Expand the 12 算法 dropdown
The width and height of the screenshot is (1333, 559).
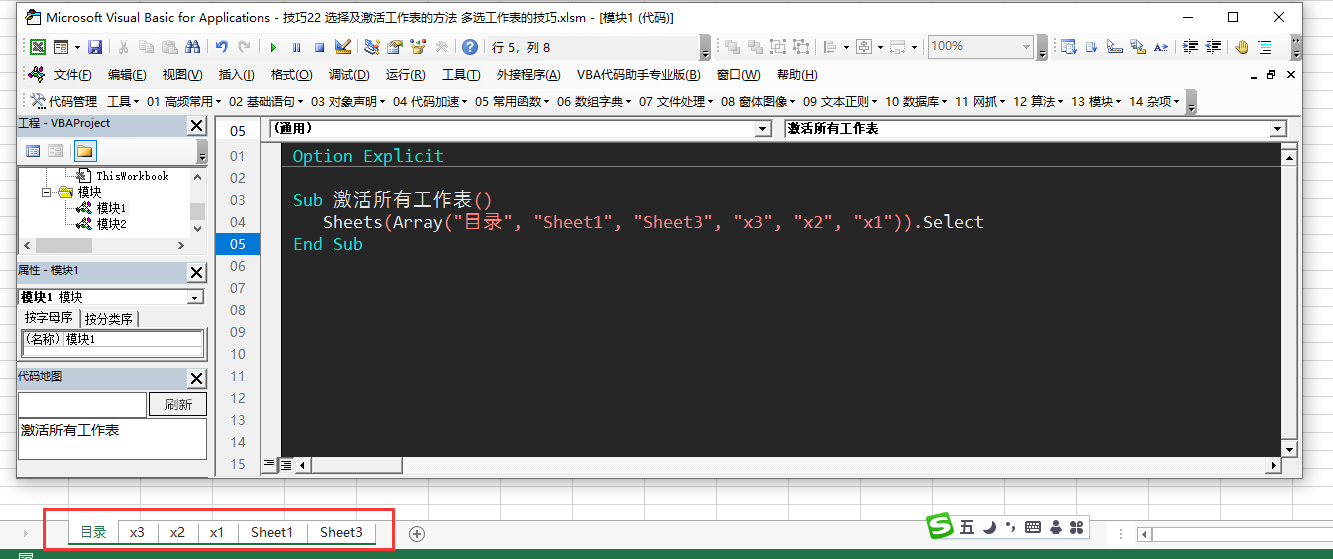(x=1036, y=101)
